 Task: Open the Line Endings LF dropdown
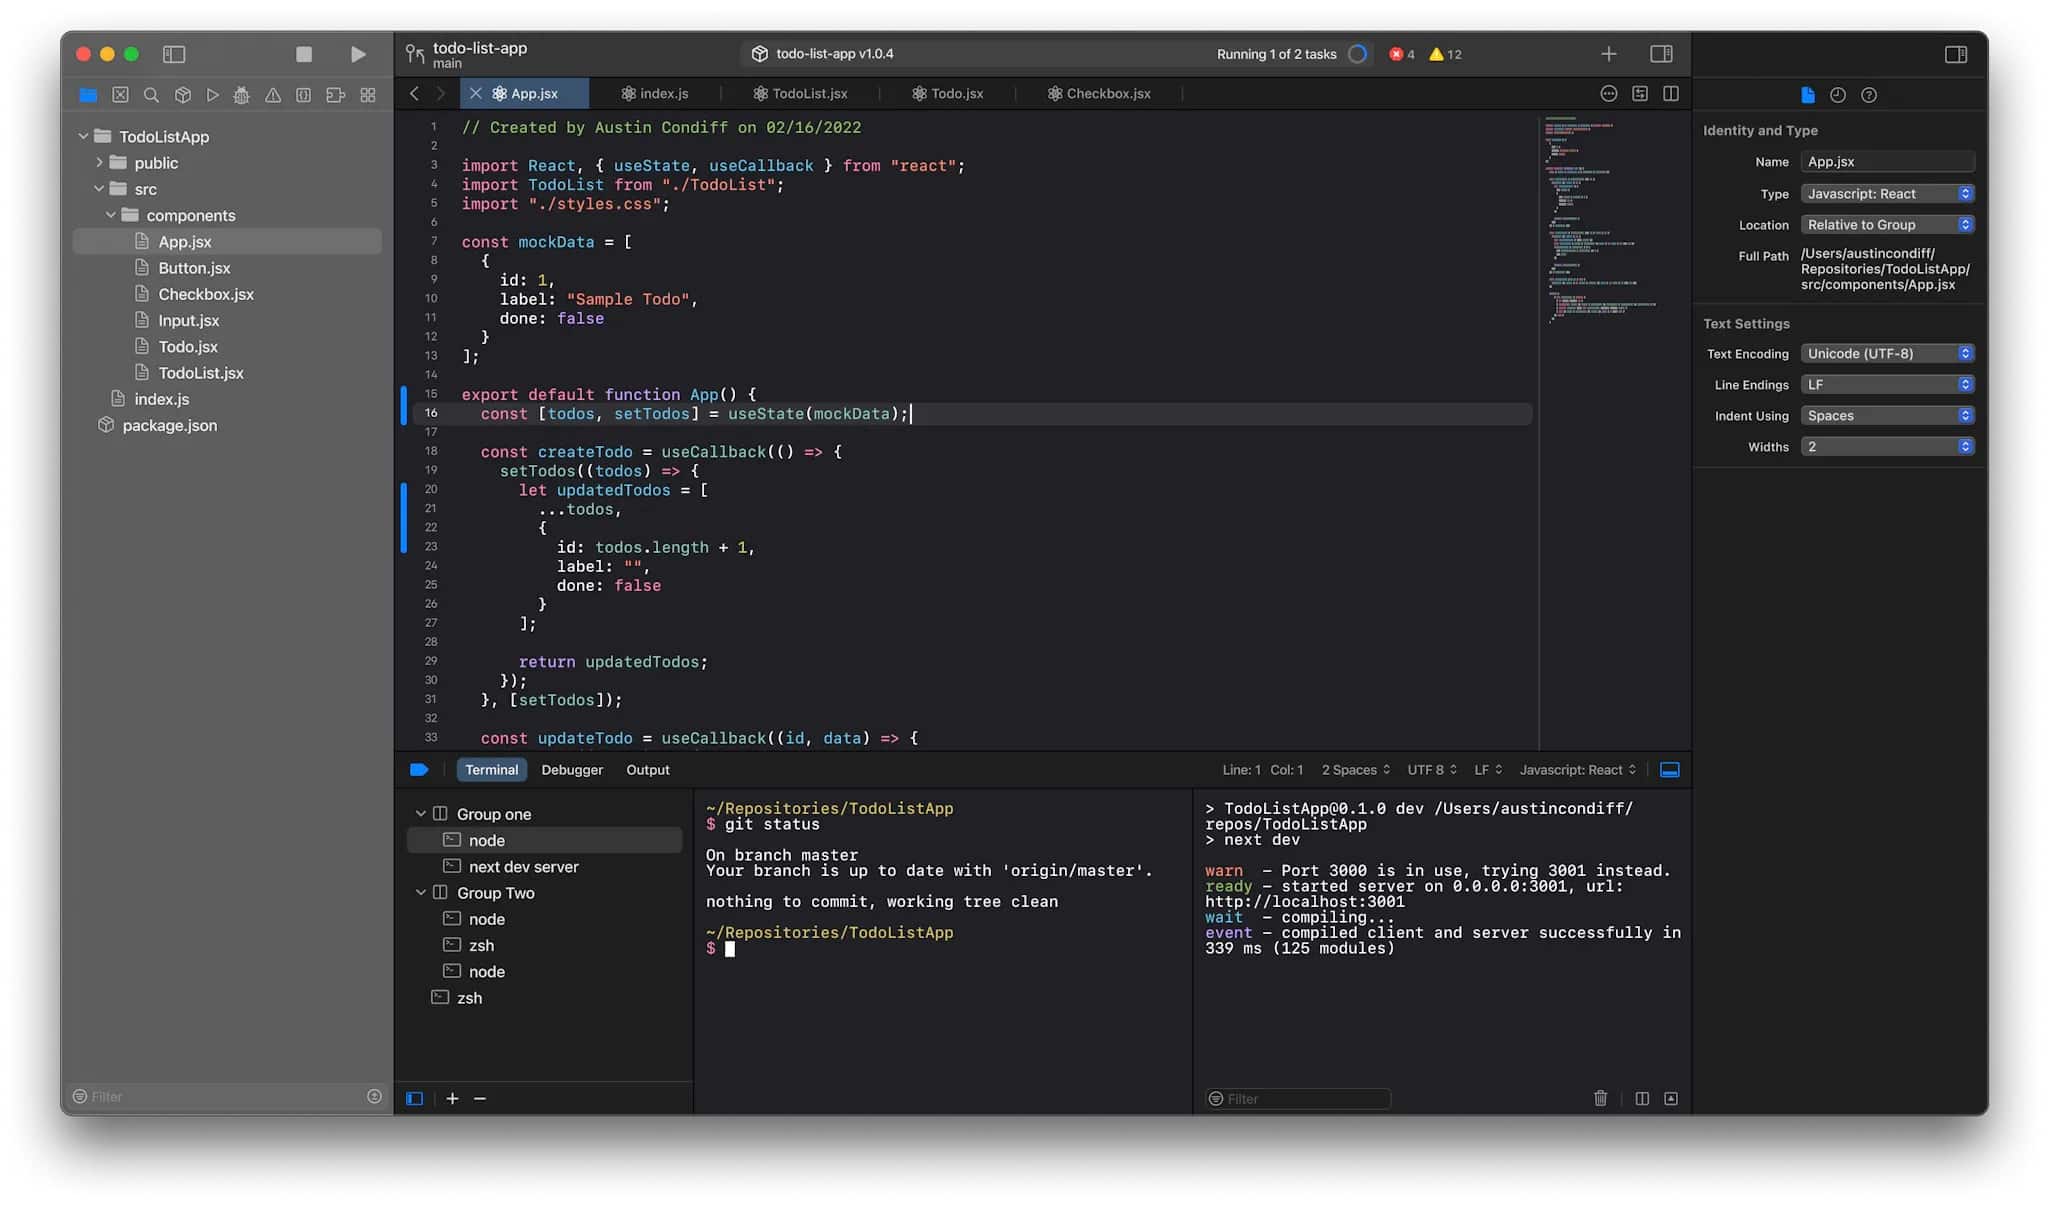coord(1887,385)
